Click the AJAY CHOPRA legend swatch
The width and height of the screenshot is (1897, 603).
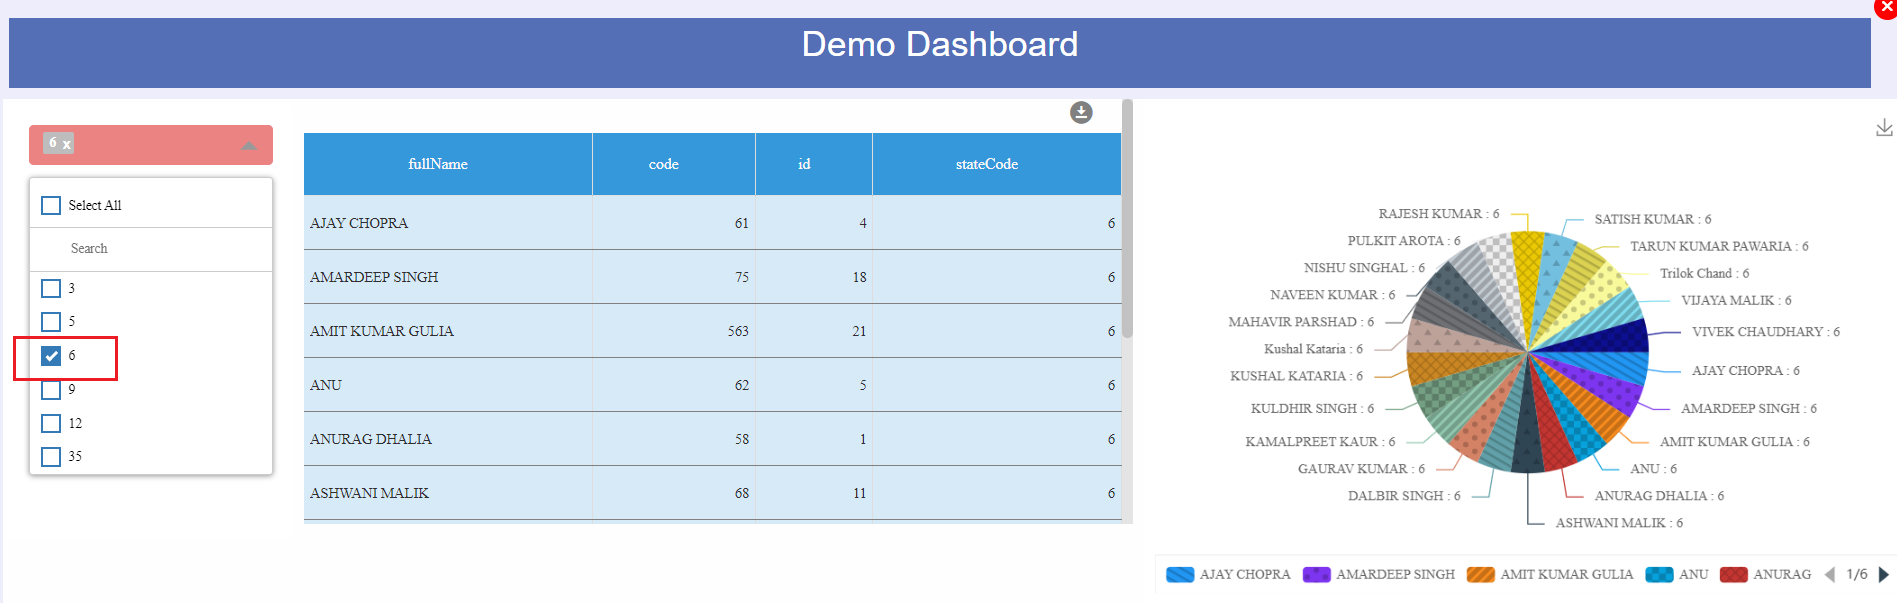click(1180, 574)
